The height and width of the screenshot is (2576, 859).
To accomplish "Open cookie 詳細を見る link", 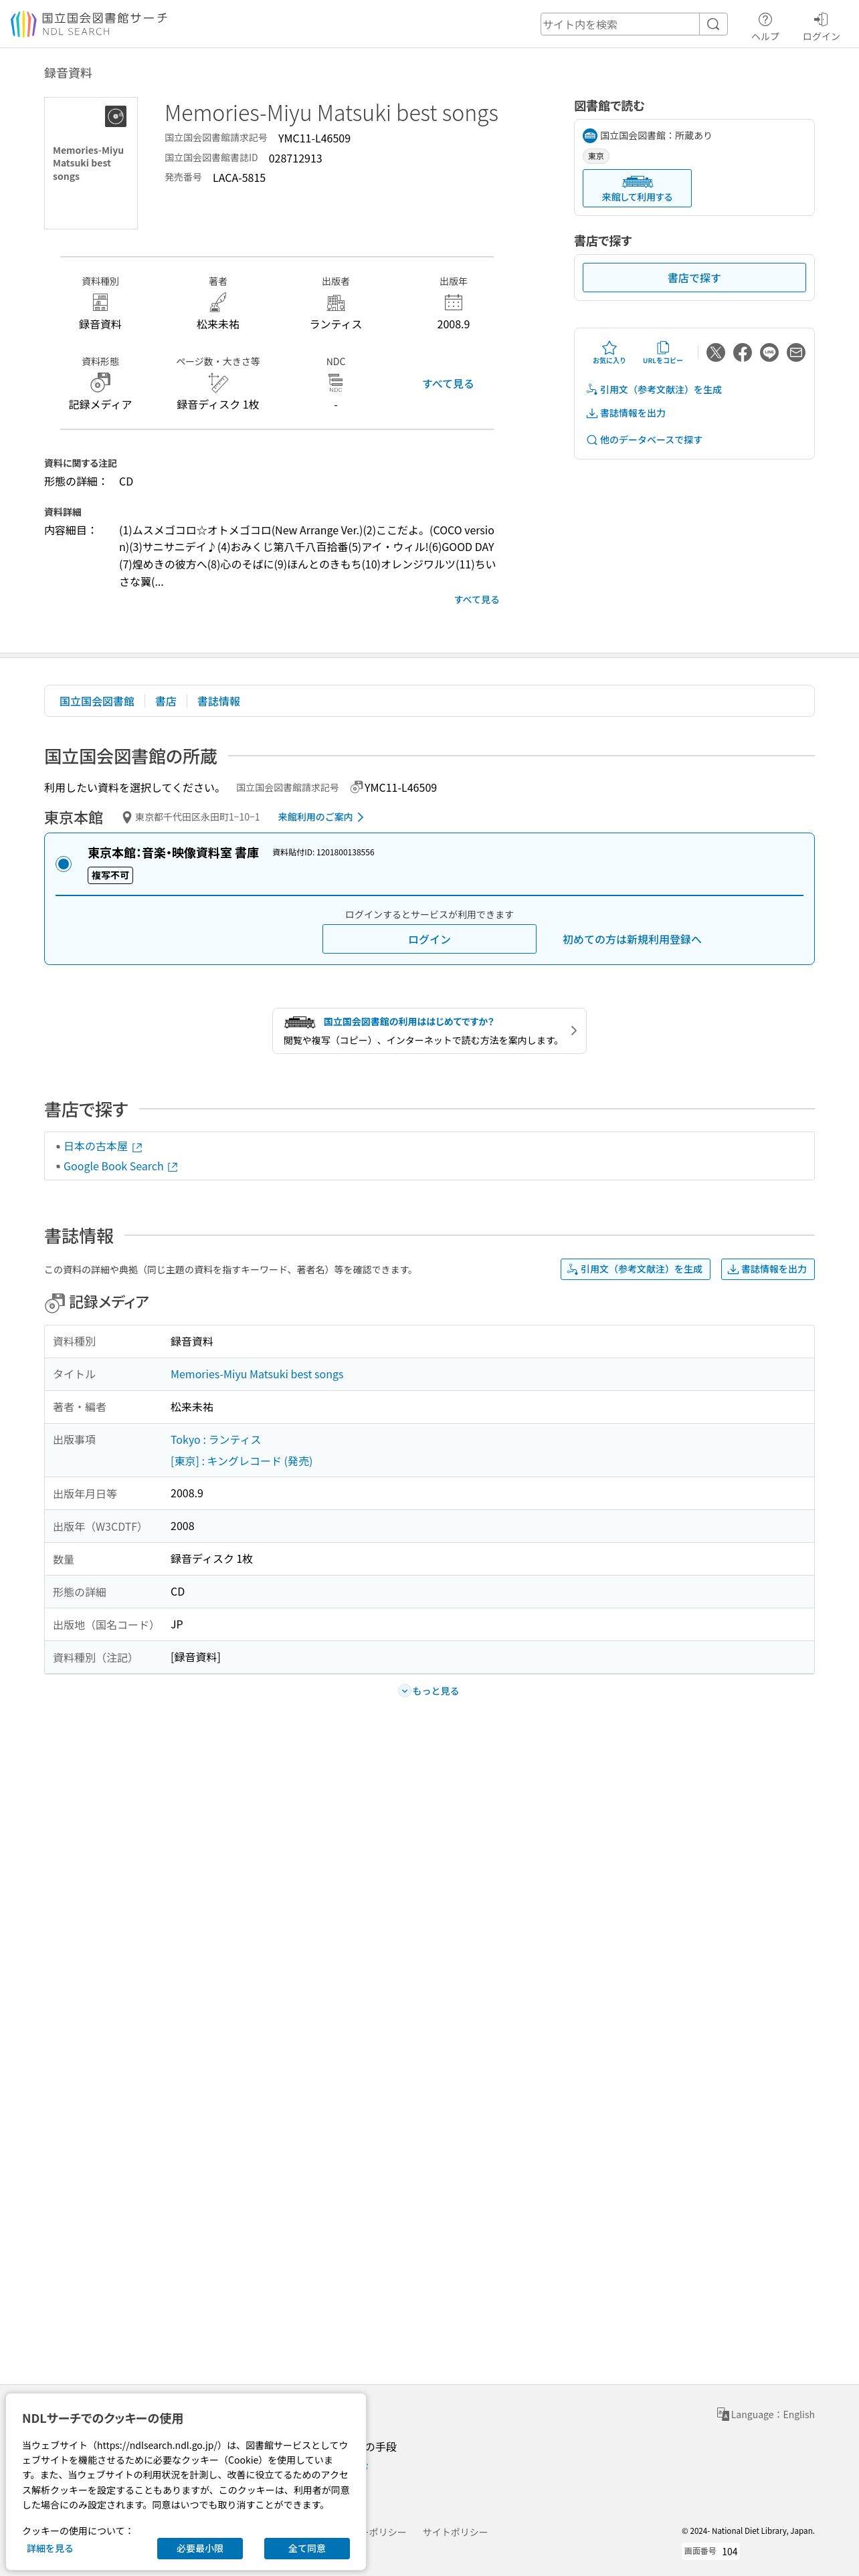I will (50, 2548).
